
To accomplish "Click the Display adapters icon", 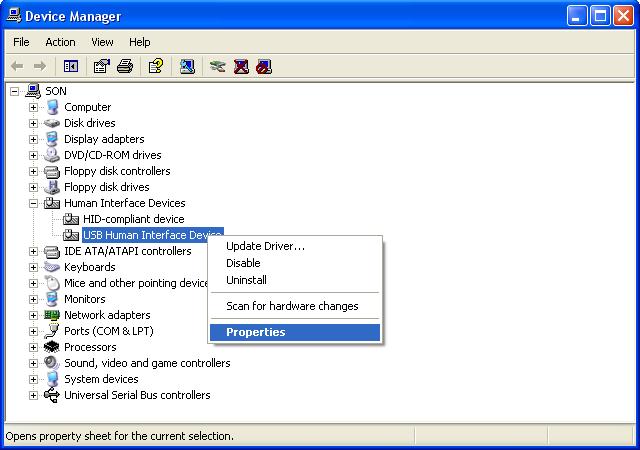I will tap(52, 139).
